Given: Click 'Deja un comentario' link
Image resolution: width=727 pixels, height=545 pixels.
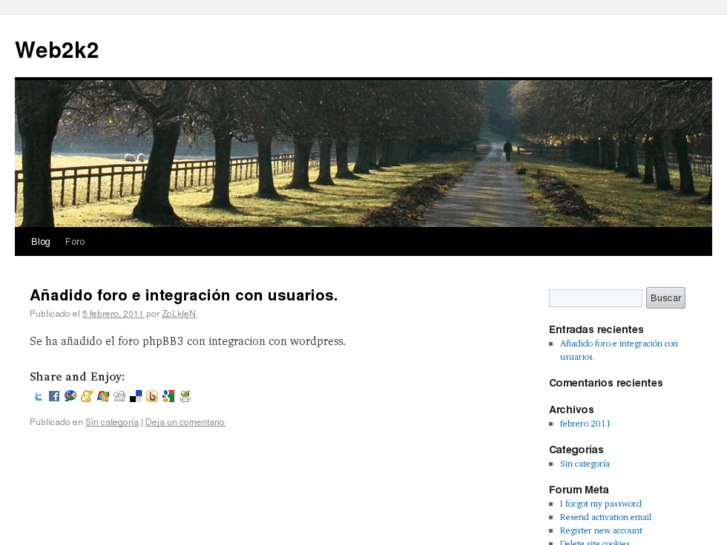Looking at the screenshot, I should (x=185, y=422).
